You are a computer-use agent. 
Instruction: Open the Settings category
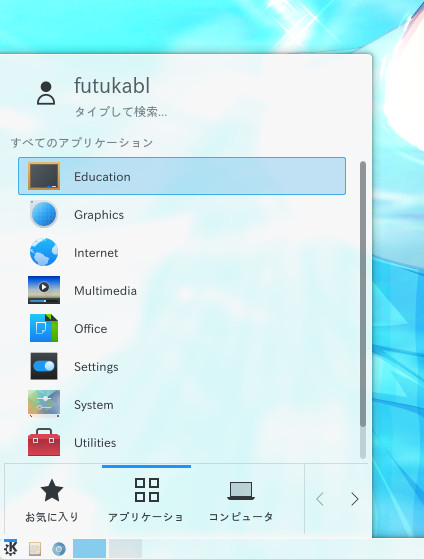pos(182,366)
